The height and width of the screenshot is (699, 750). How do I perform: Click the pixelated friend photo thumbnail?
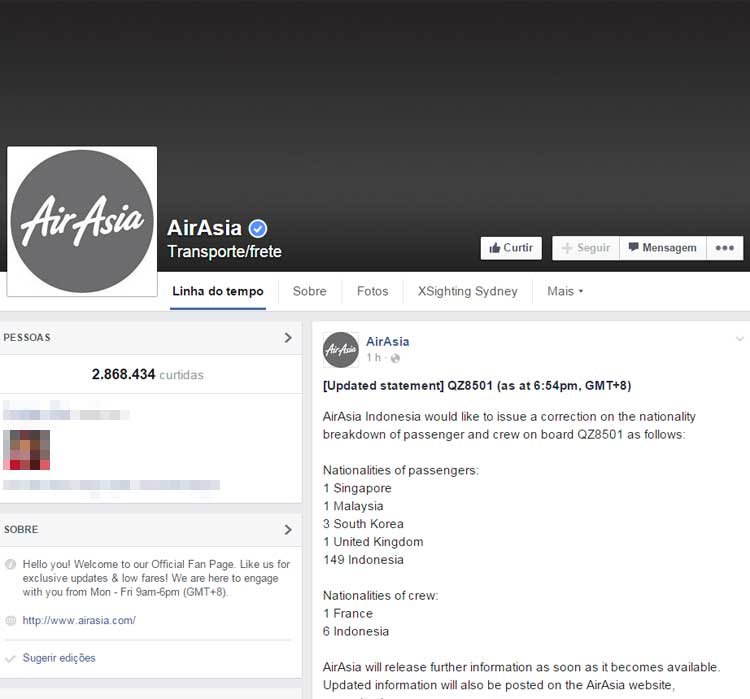(x=26, y=450)
